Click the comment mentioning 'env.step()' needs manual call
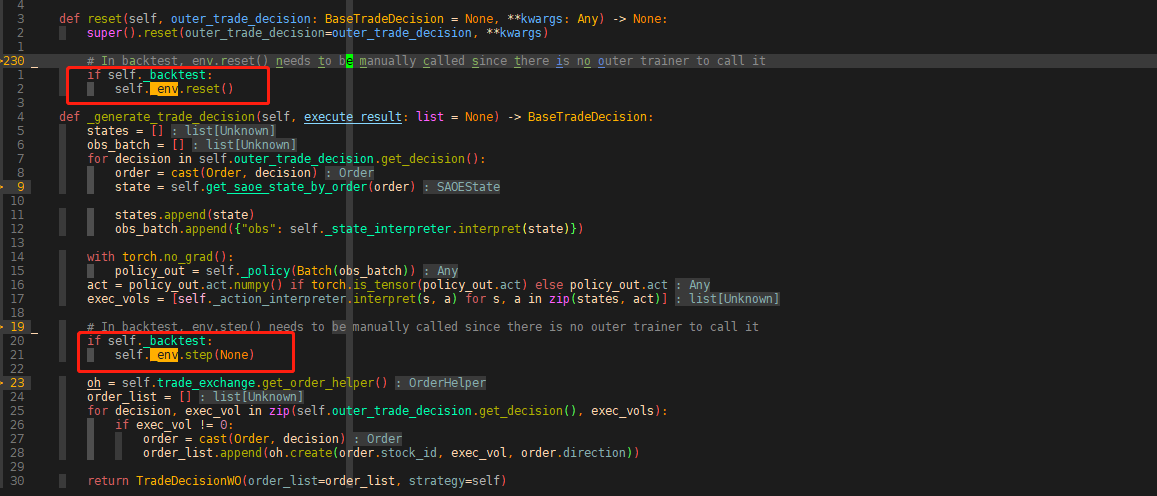 click(x=423, y=327)
